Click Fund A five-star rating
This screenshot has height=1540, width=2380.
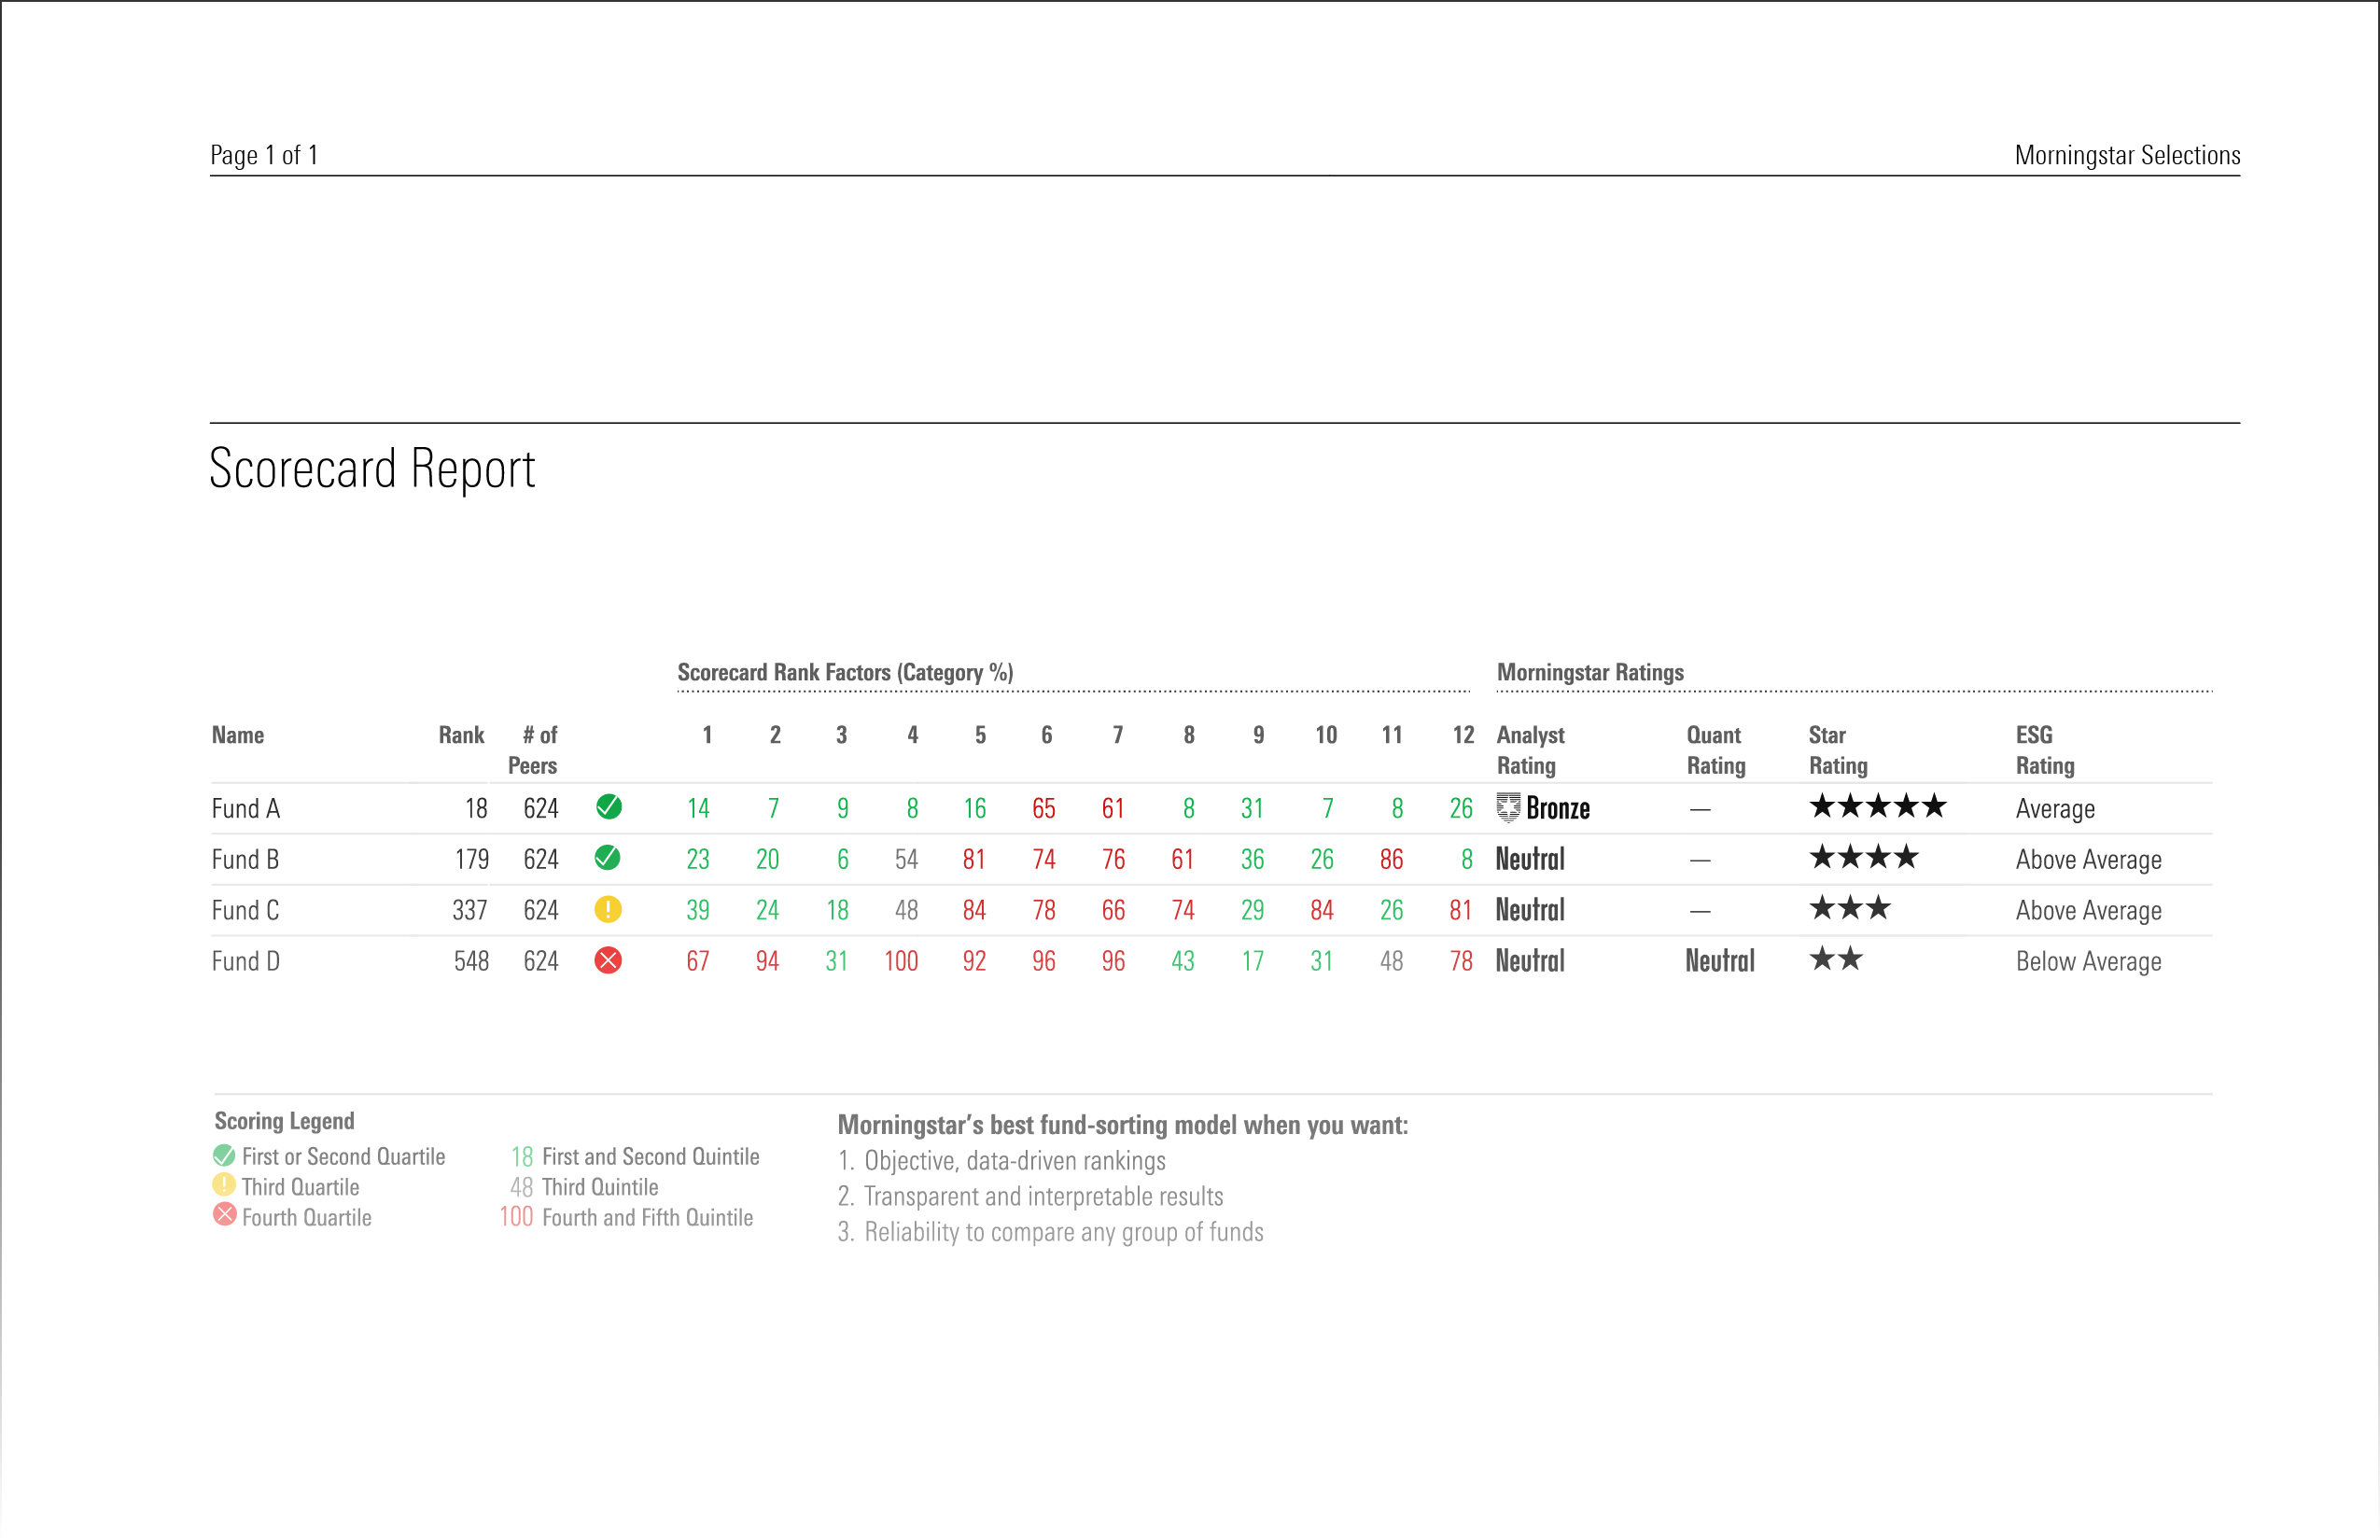tap(1877, 806)
